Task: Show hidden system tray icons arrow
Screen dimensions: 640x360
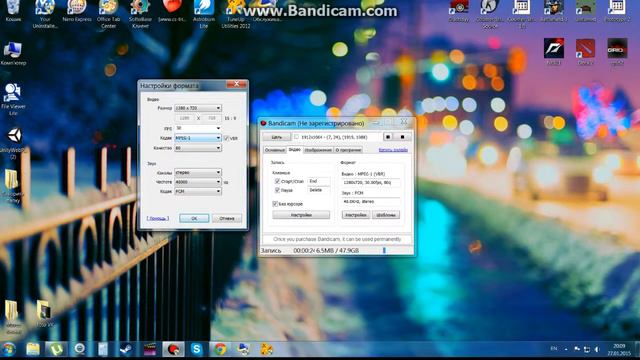Action: click(x=566, y=349)
